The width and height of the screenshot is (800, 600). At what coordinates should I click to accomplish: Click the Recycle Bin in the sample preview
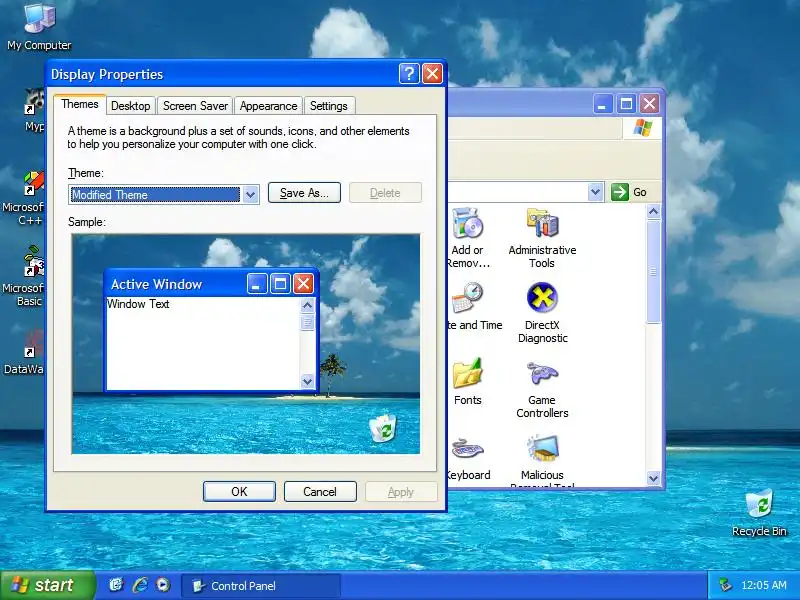coord(383,429)
